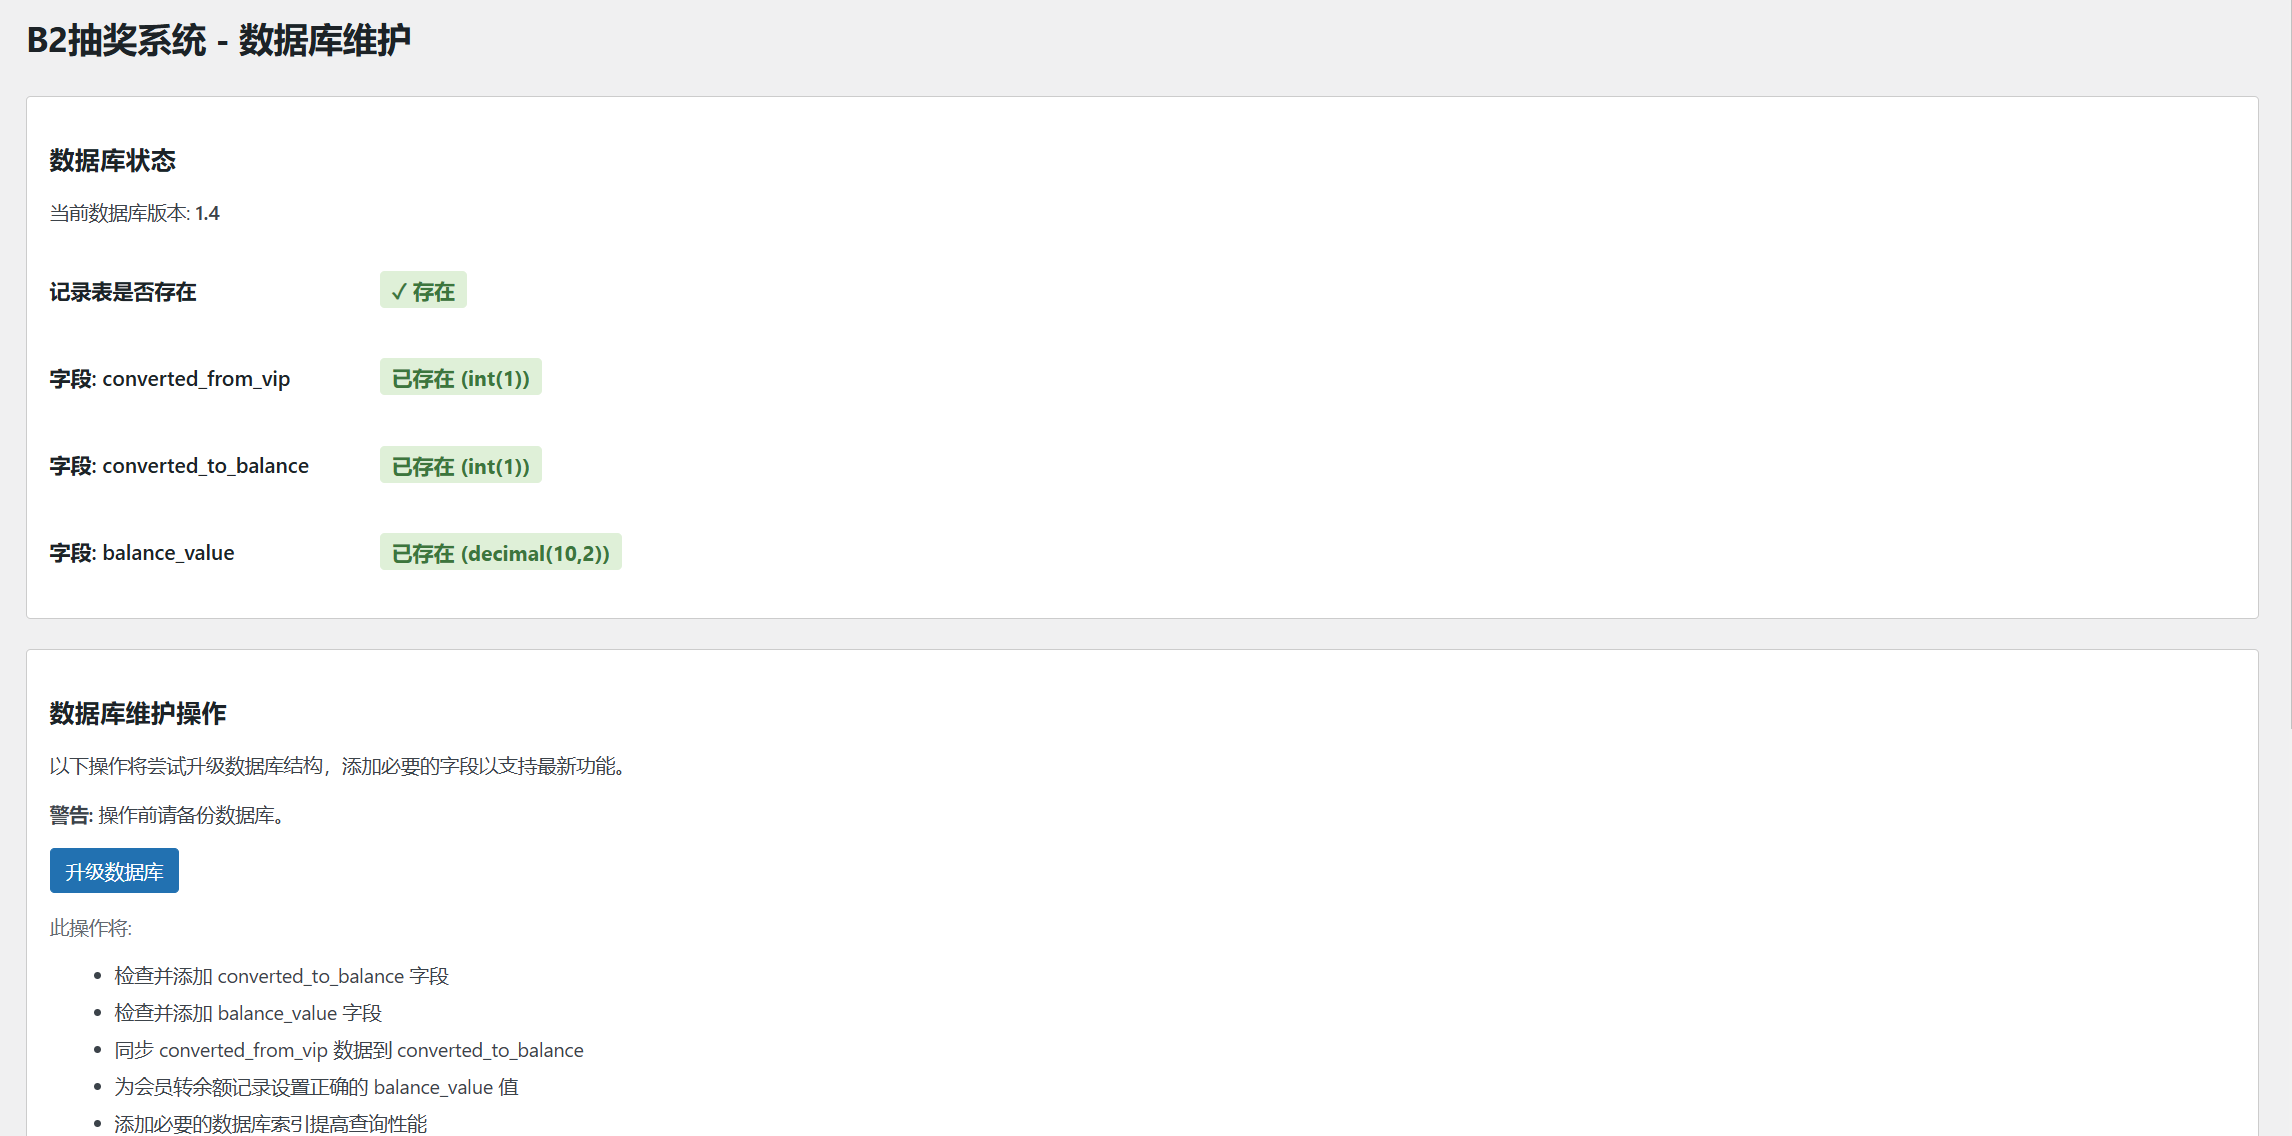Click the 升级数据库 button

pyautogui.click(x=114, y=871)
